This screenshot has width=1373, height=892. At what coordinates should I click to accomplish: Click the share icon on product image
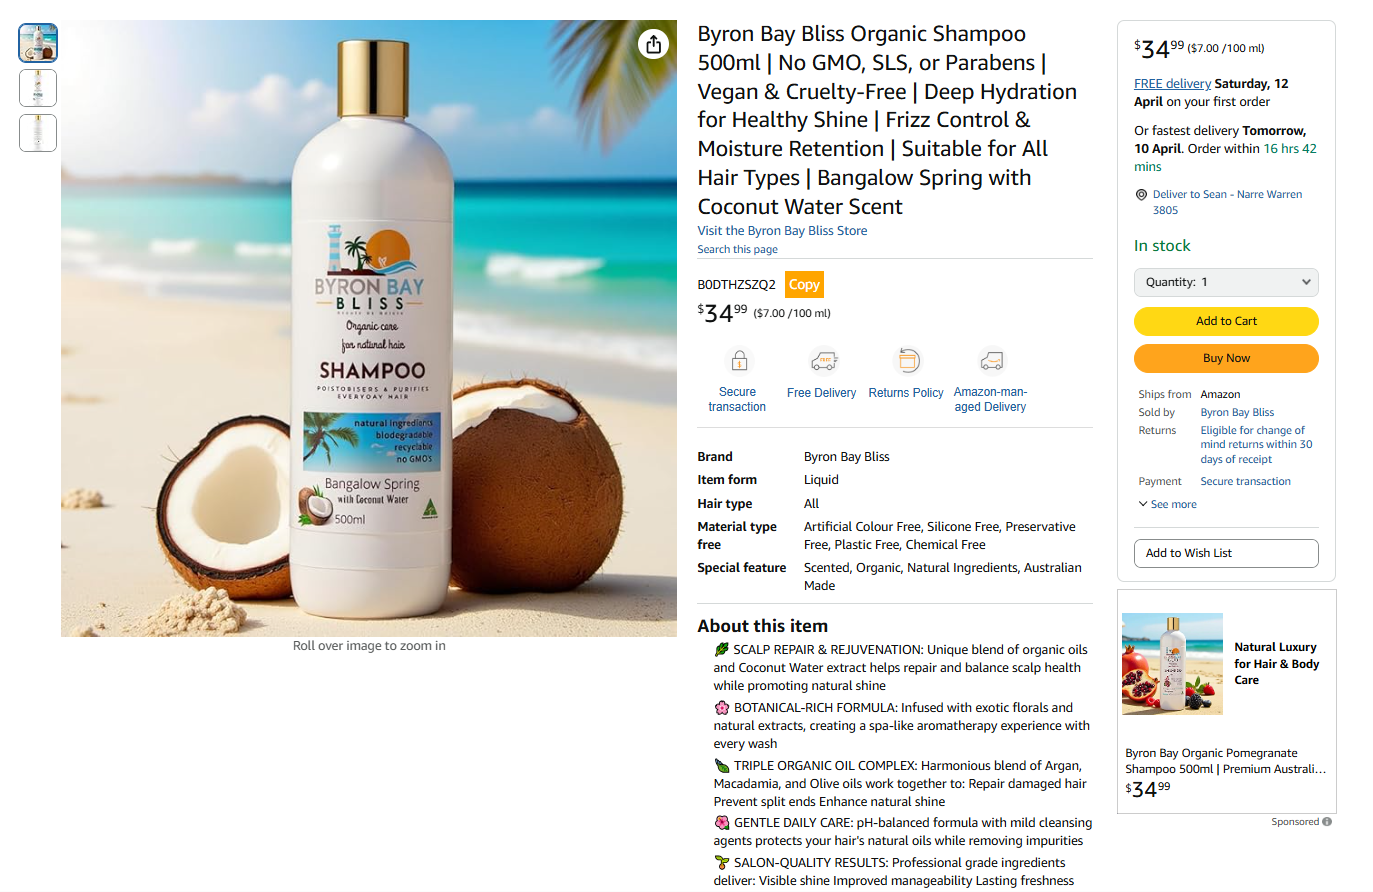(x=653, y=44)
